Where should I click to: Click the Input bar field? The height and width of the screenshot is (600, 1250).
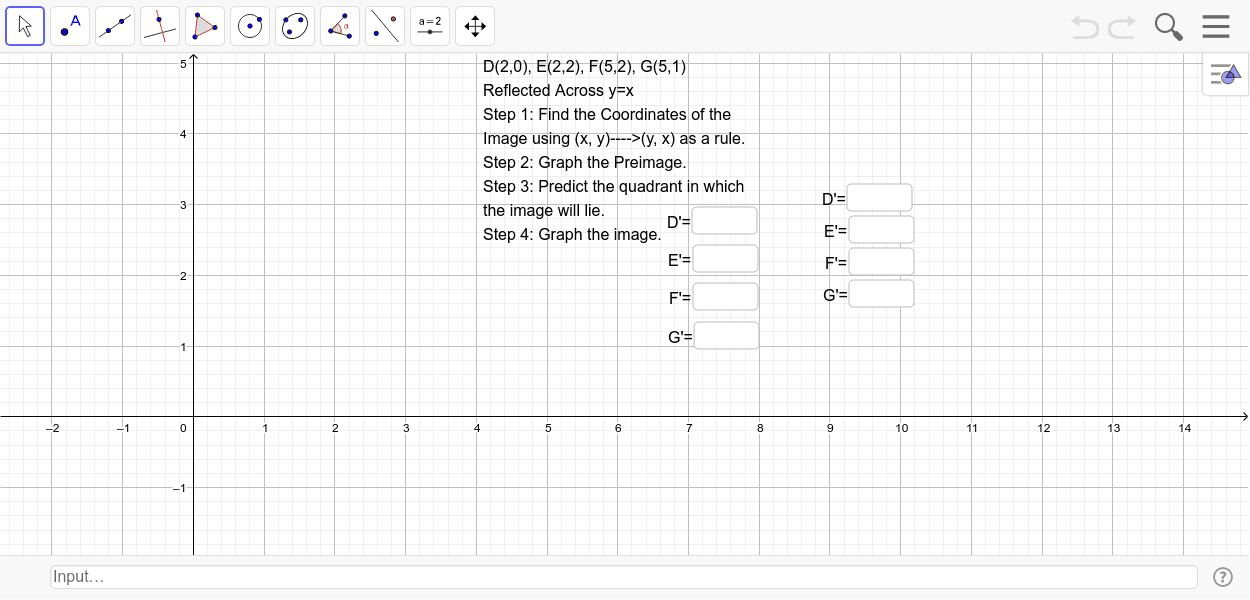[624, 577]
